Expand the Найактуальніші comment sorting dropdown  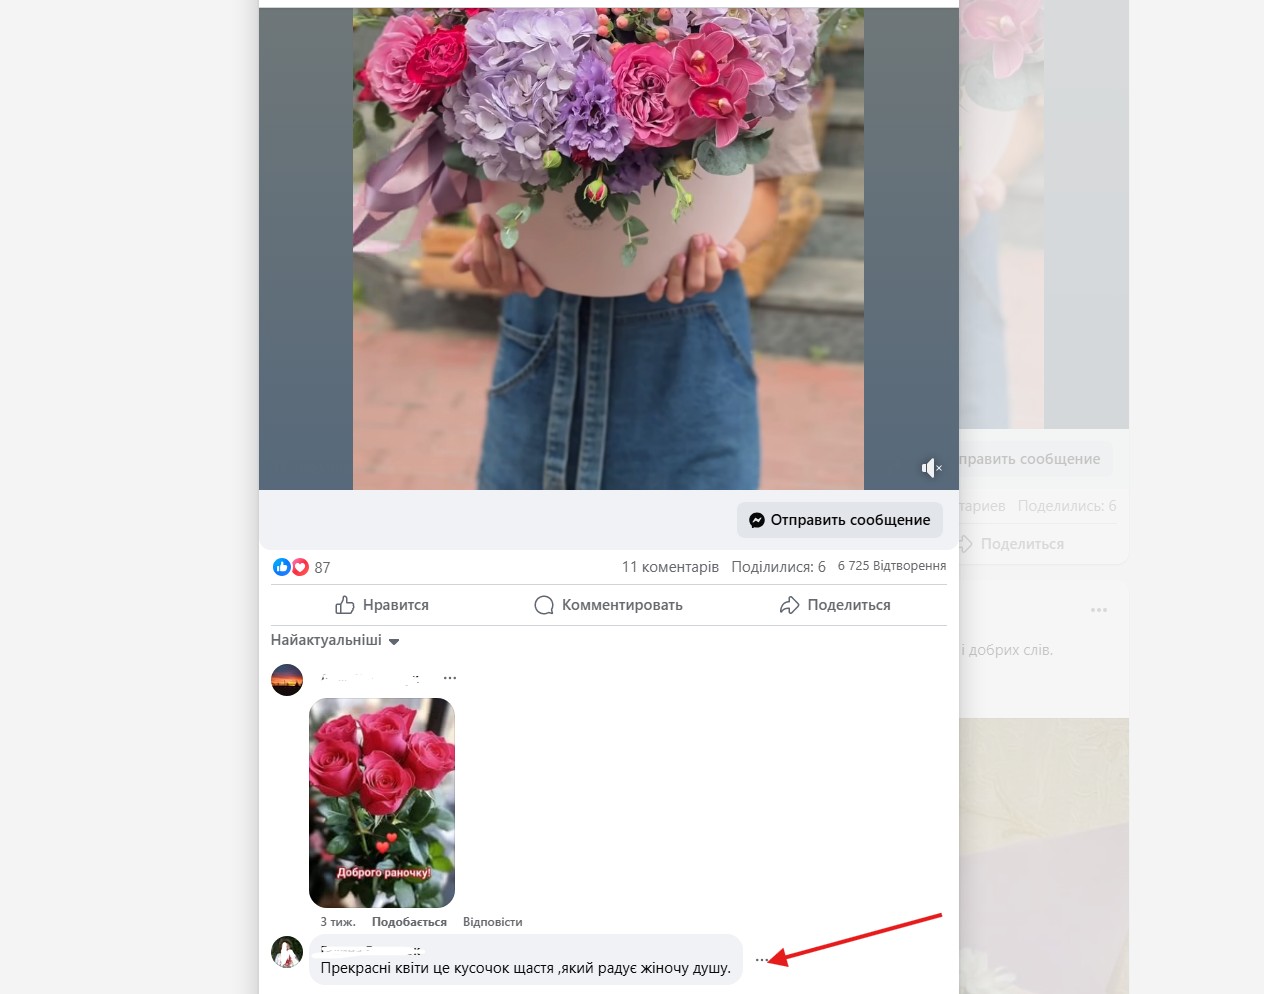335,640
